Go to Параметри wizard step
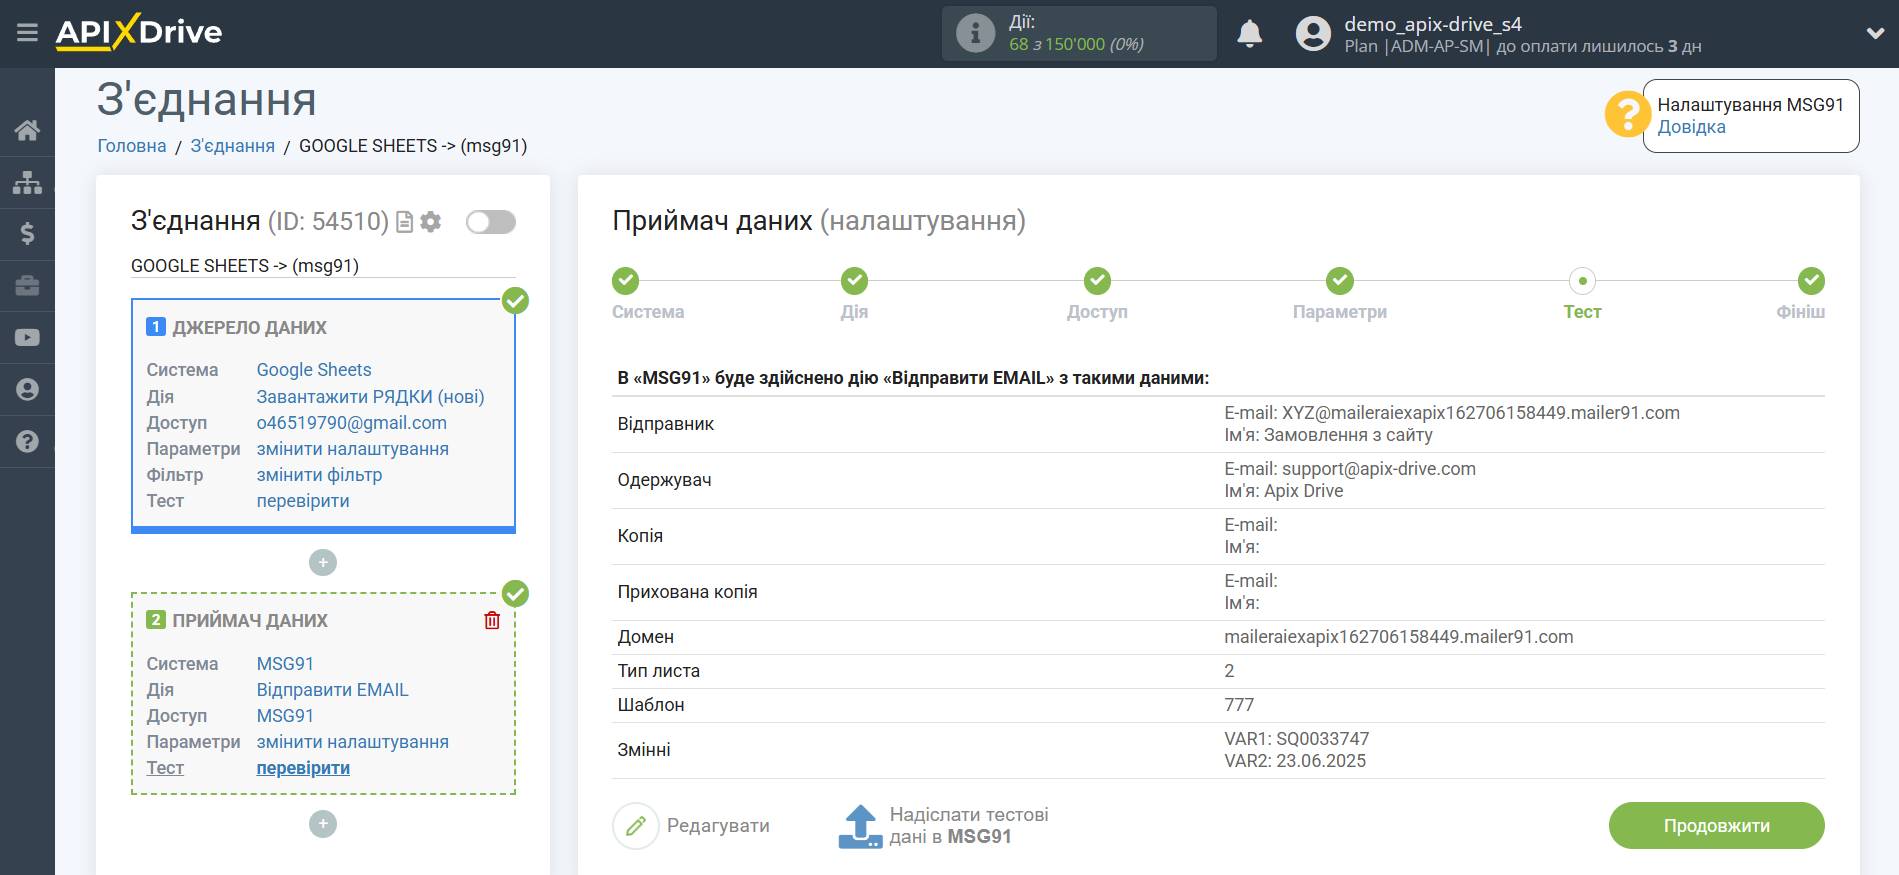Screen dimensions: 1899x875 coord(1340,281)
